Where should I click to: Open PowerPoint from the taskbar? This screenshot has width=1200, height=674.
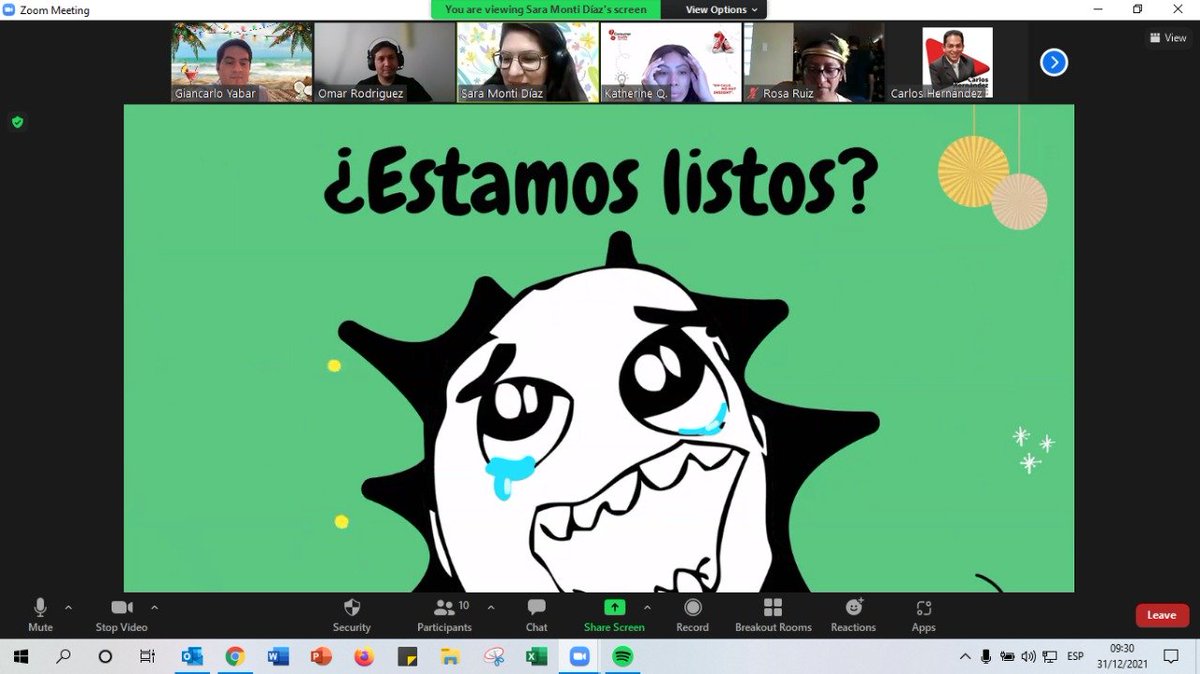point(321,657)
